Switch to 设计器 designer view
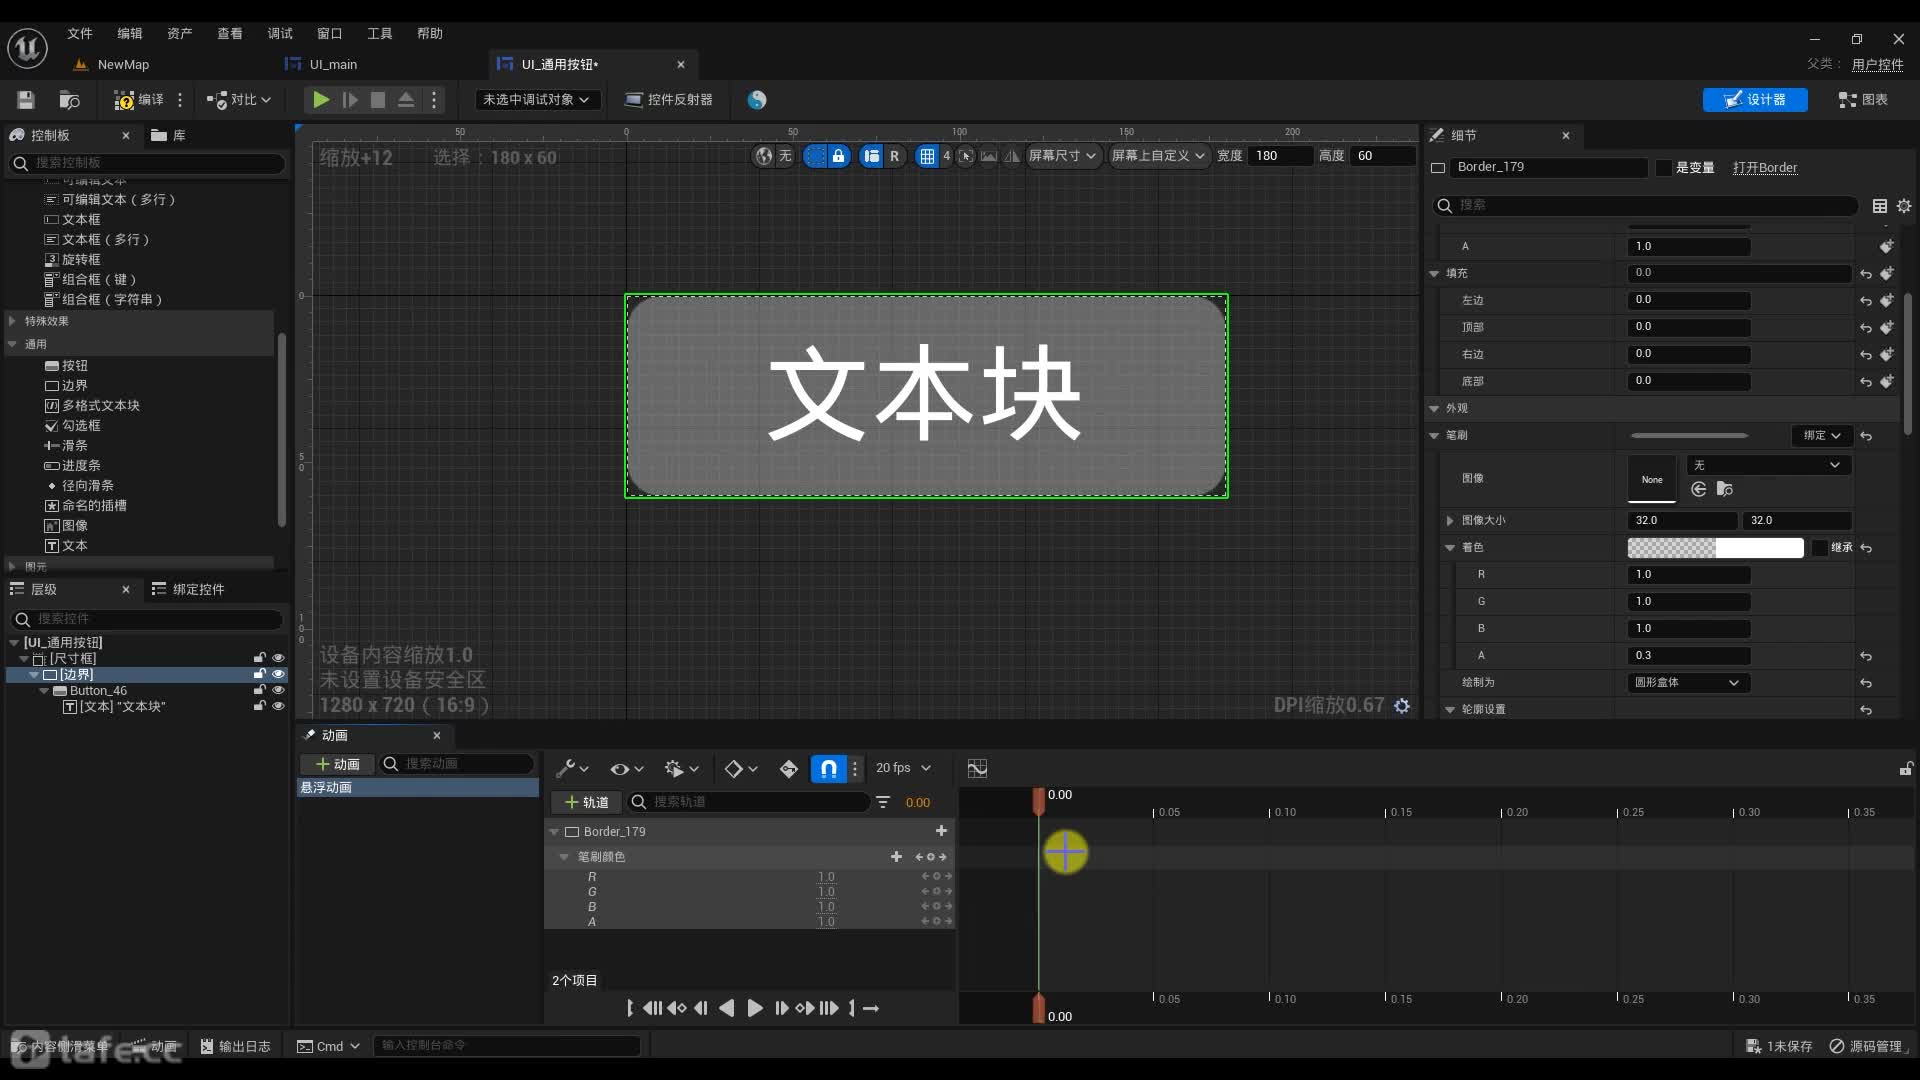 [x=1755, y=99]
